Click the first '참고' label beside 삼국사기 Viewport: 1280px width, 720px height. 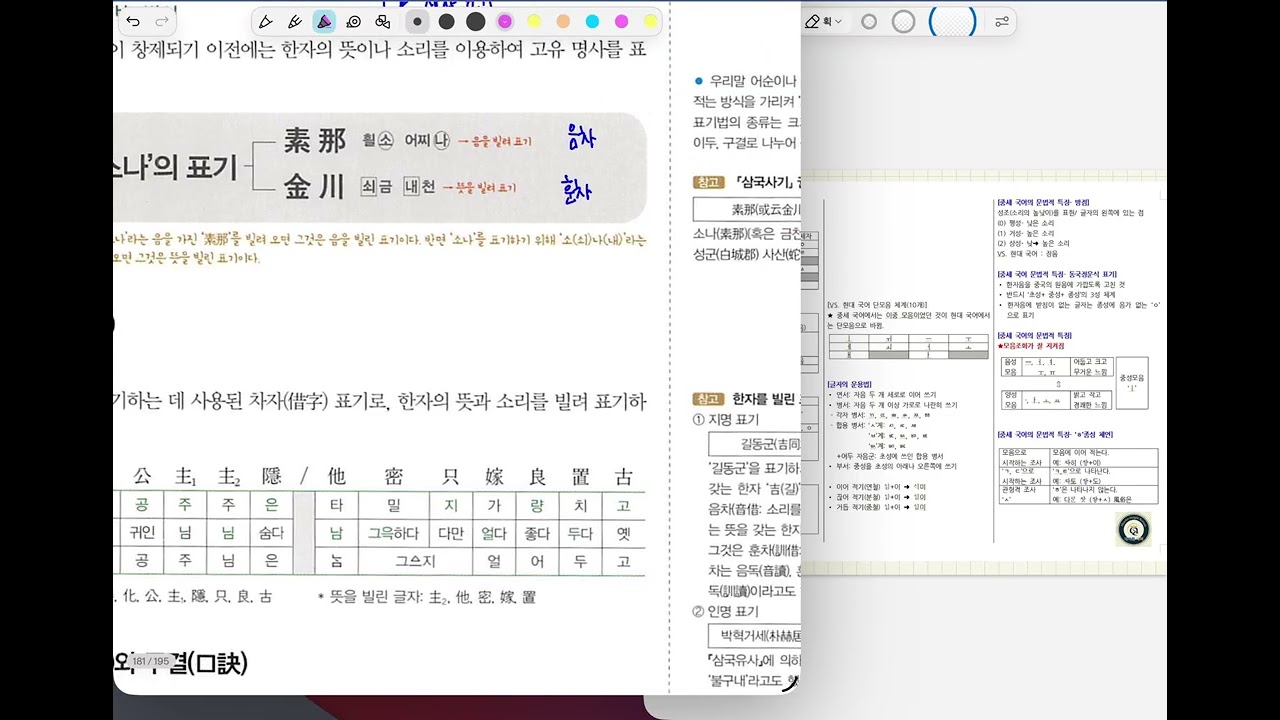coord(708,183)
